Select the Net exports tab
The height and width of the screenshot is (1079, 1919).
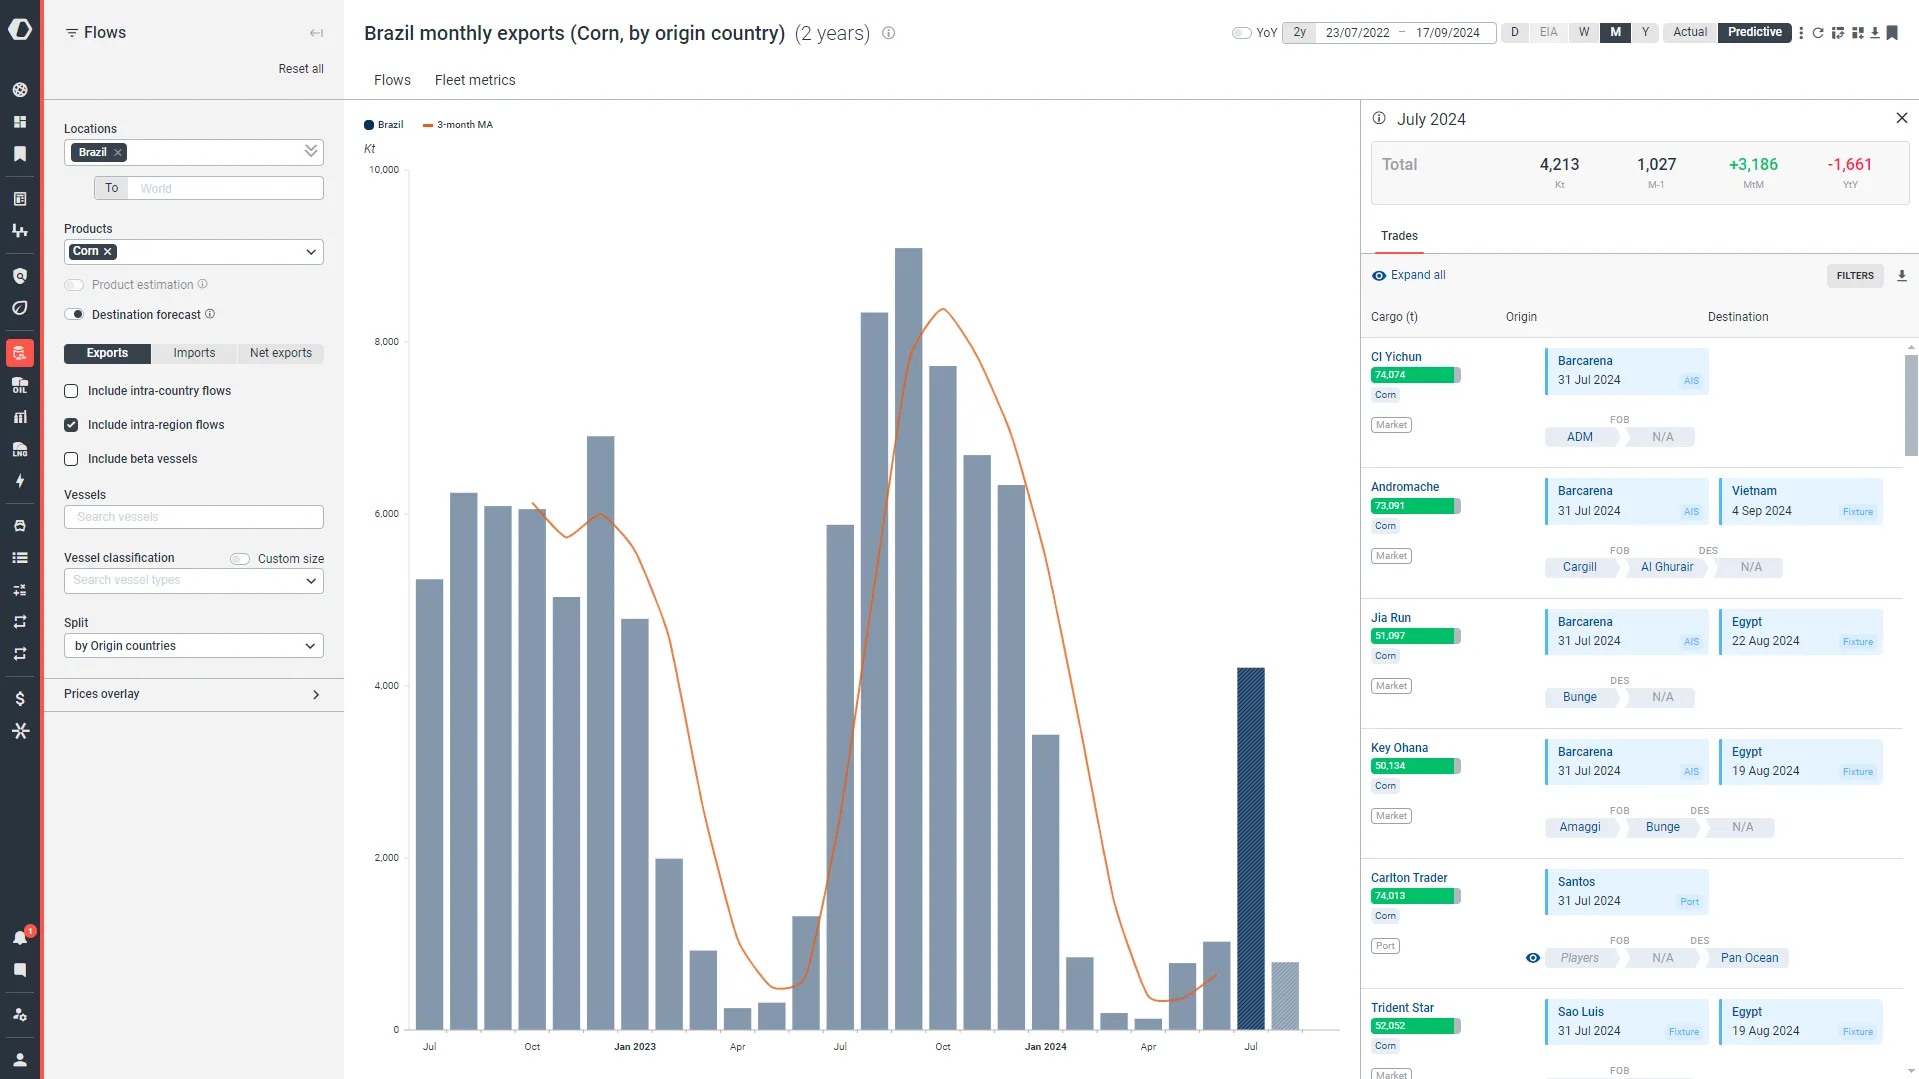click(x=281, y=353)
